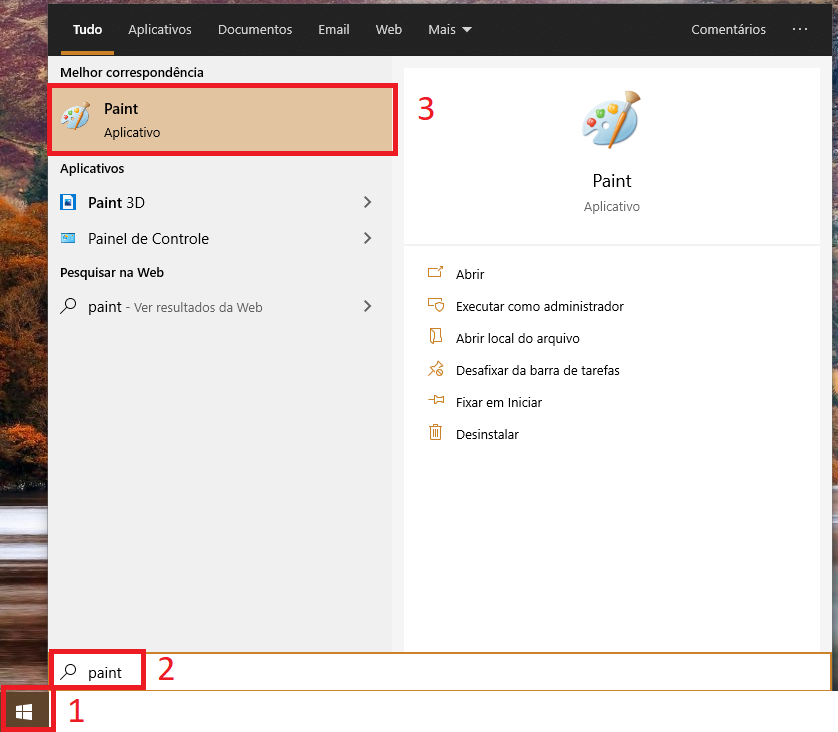Switch to the Aplicativos tab
The image size is (838, 732).
tap(160, 30)
